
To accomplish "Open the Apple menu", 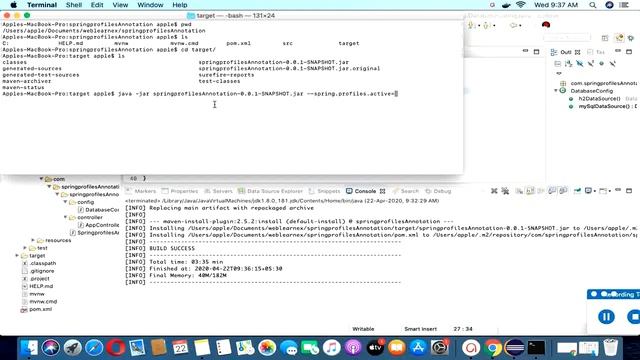I will click(x=13, y=5).
